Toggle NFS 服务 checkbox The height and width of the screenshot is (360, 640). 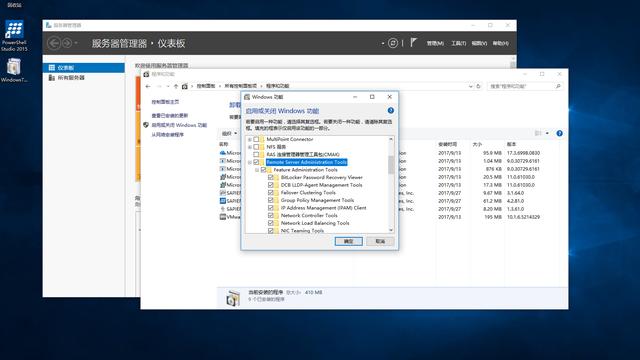256,147
